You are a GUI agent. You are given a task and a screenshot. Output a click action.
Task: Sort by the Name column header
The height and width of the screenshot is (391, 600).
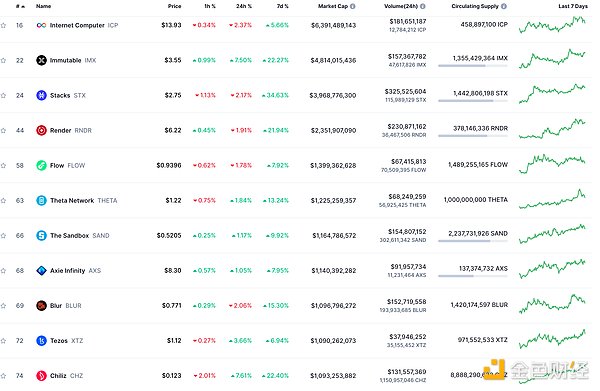(x=43, y=6)
